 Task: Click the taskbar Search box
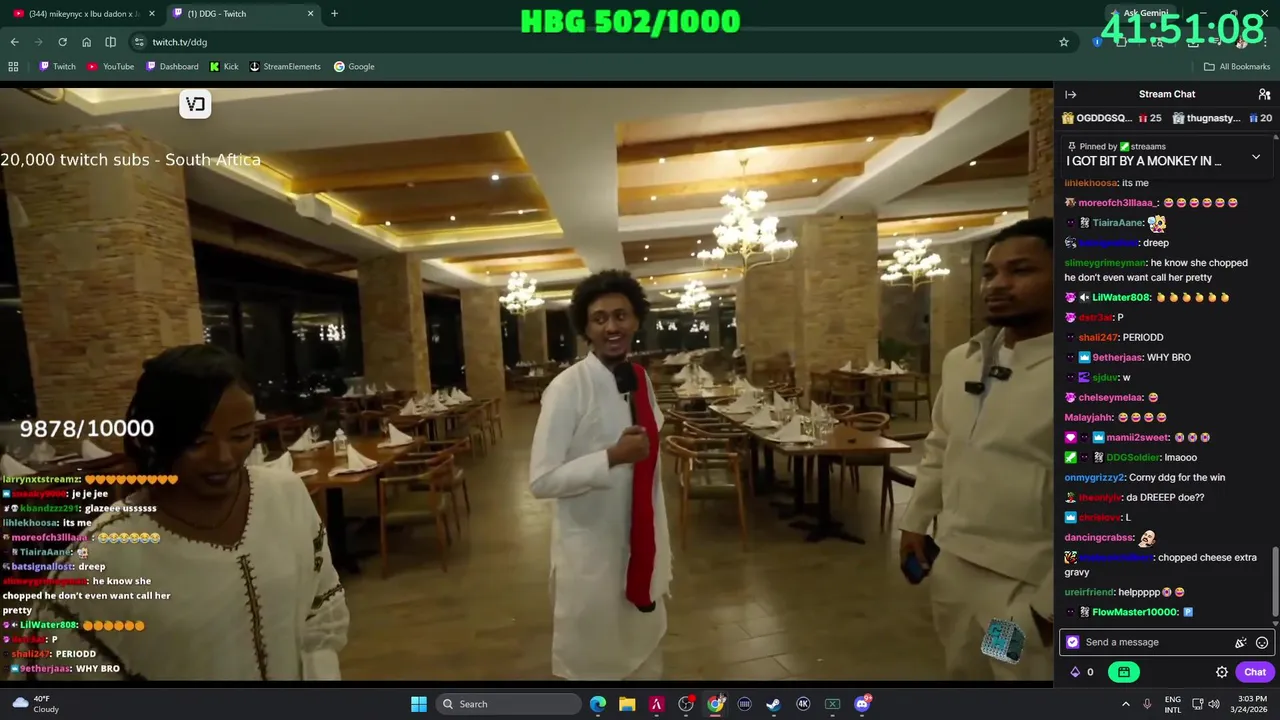click(509, 704)
